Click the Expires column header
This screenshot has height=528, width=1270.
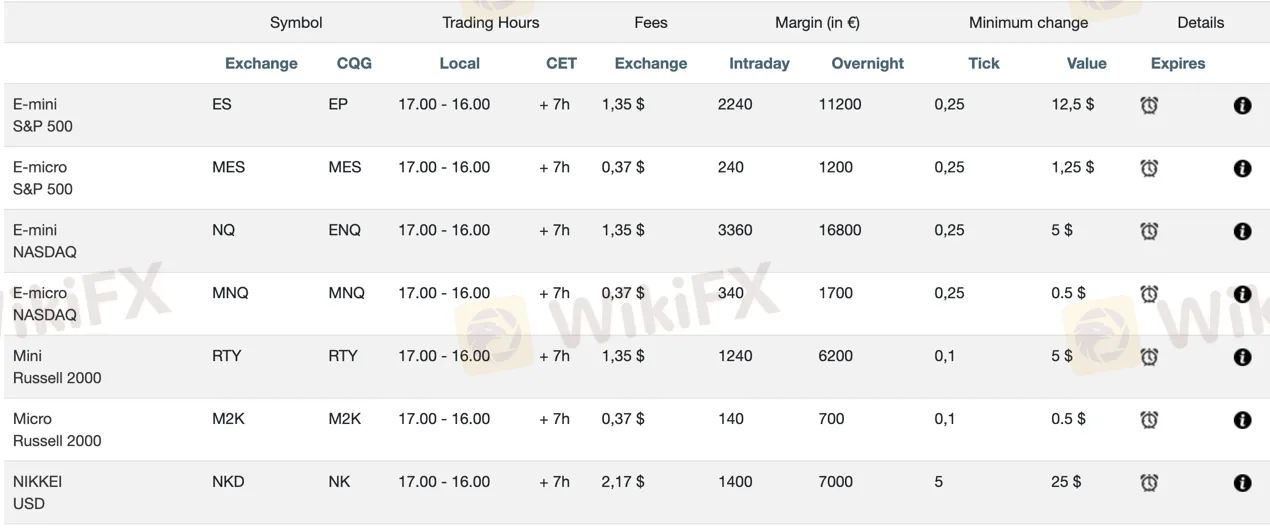point(1178,63)
